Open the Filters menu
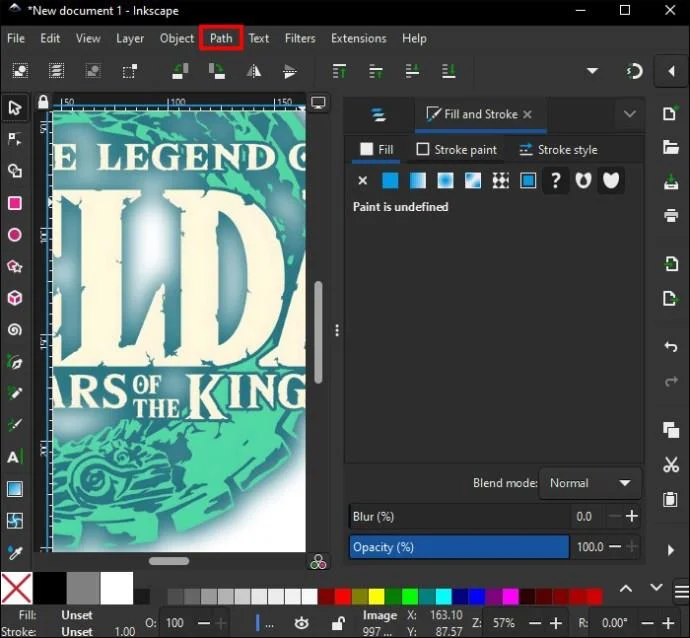 tap(300, 38)
